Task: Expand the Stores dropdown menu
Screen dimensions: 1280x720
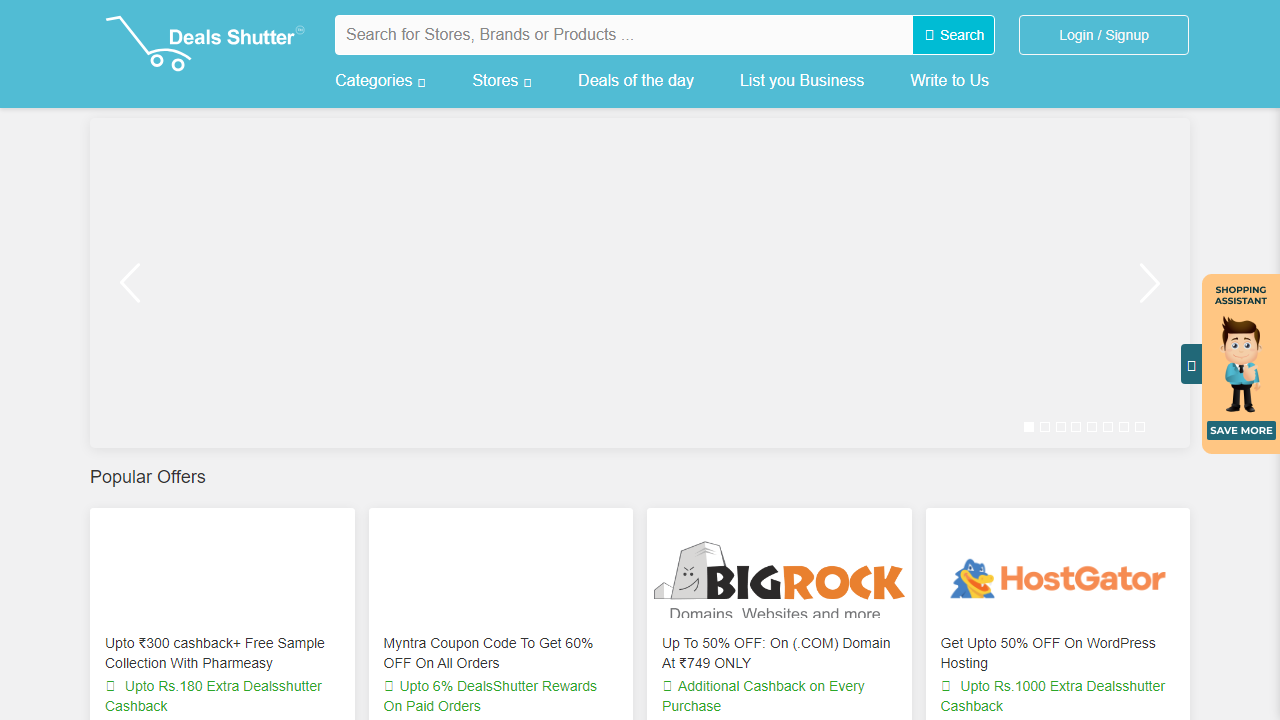Action: (501, 81)
